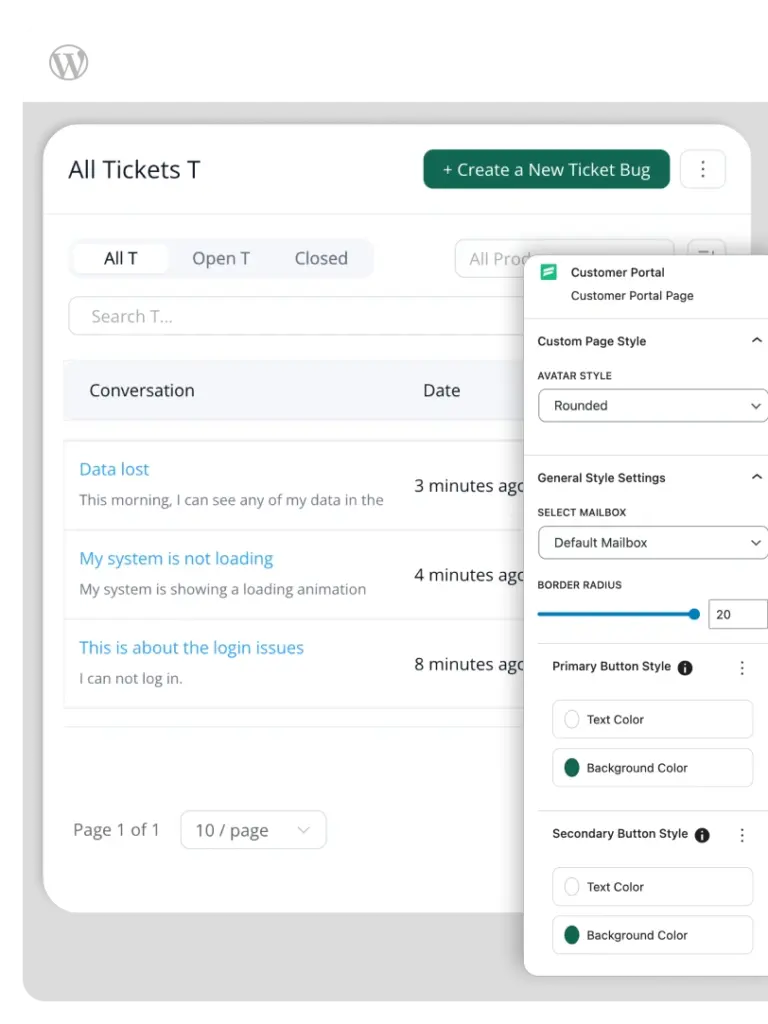Viewport: 768px width, 1024px height.
Task: Open Secondary Button Style options menu
Action: (x=741, y=835)
